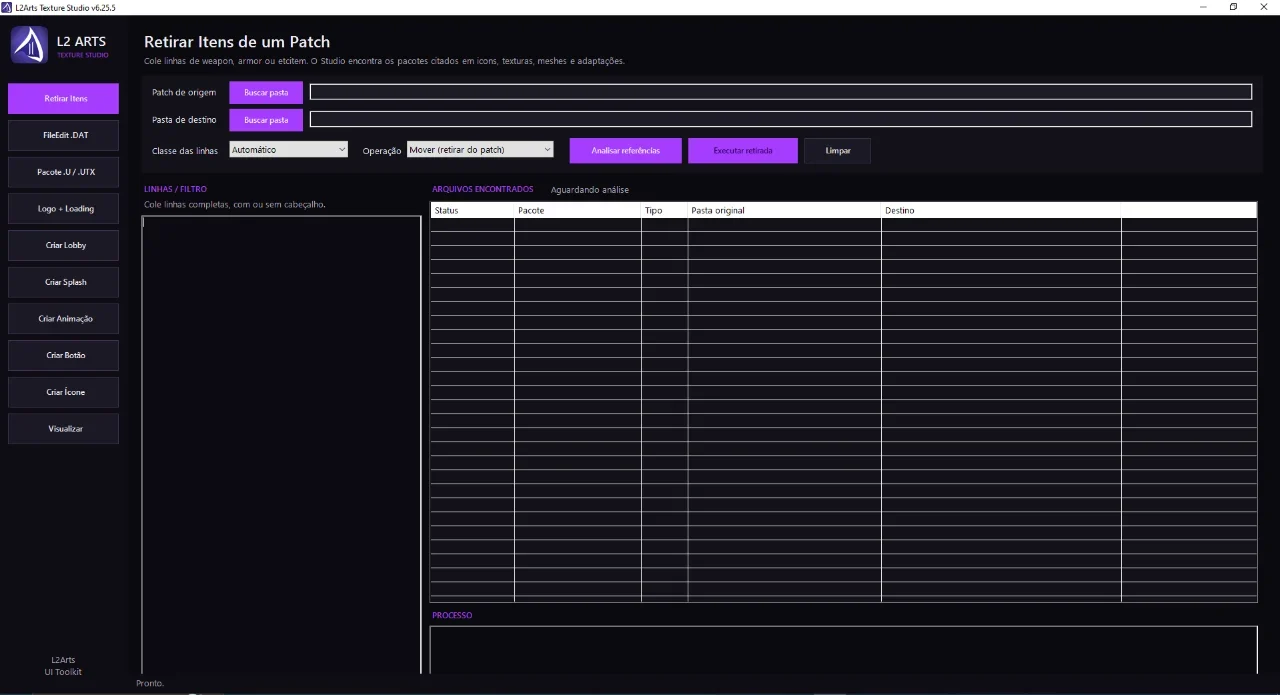Click the L2 Arts logo icon
1280x695 pixels.
[x=29, y=45]
